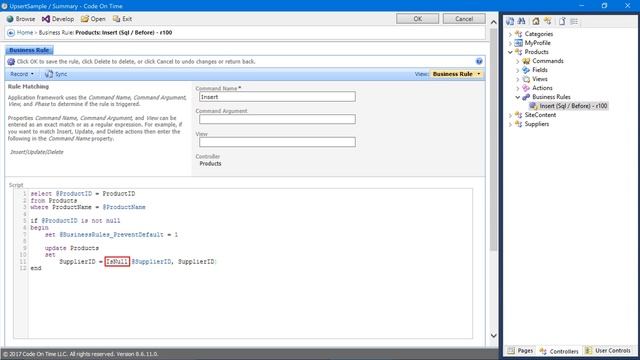Click the Open folder toolbar button

(93, 19)
